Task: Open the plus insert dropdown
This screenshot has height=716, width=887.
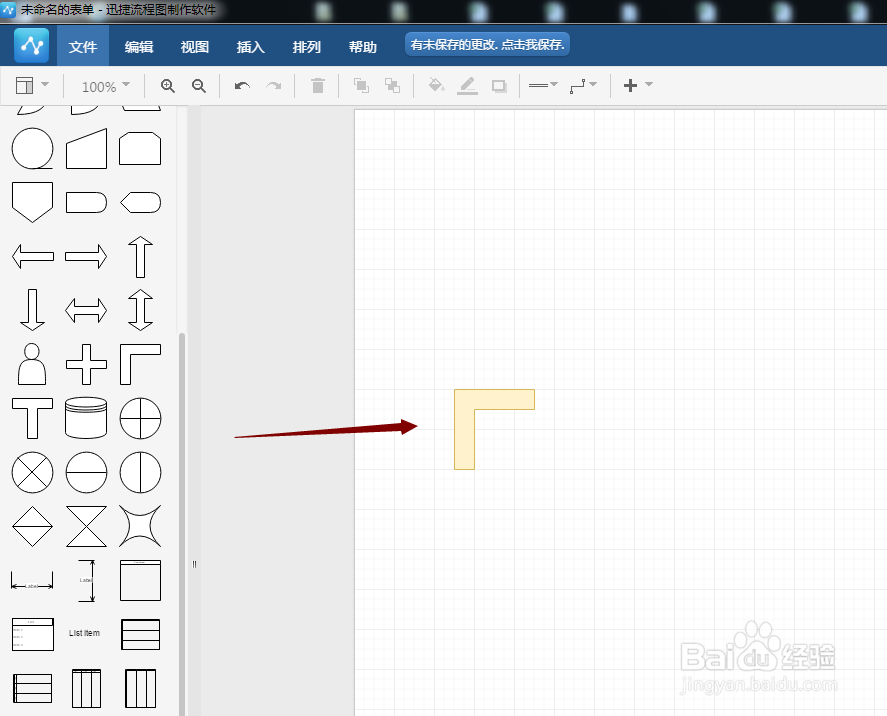Action: click(x=638, y=85)
